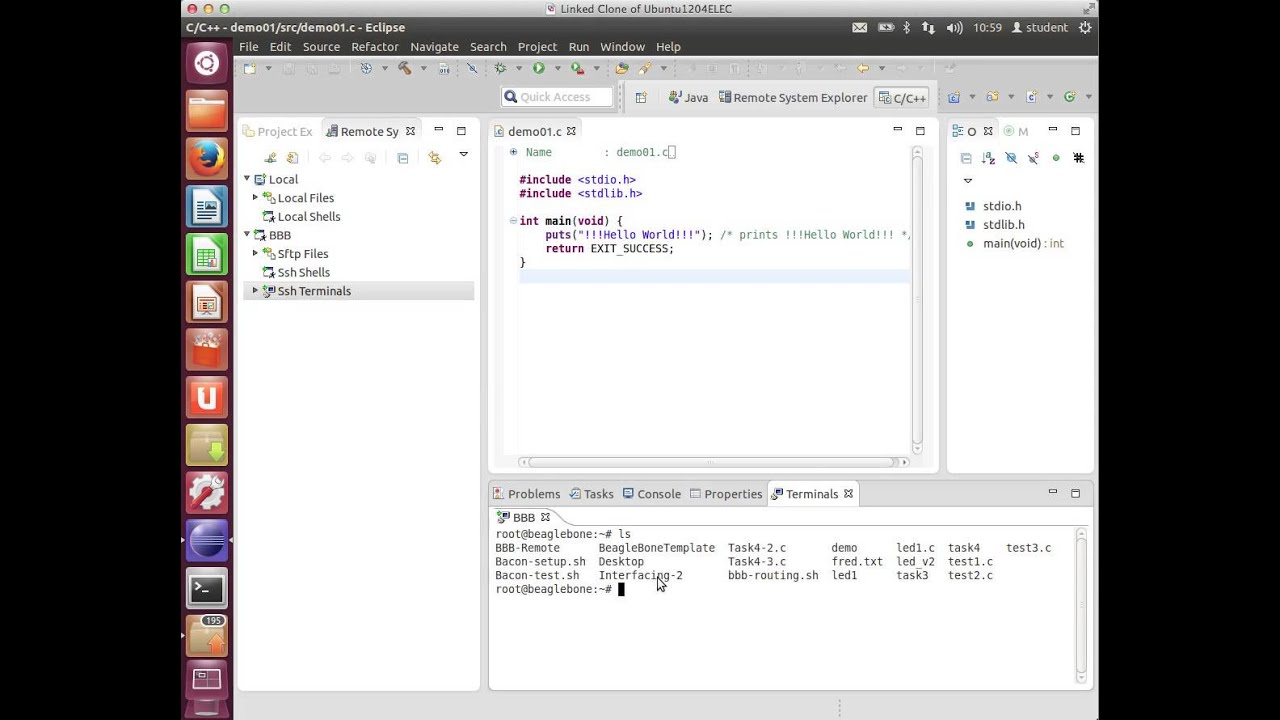Click the binary 010 toolbar icon

[443, 68]
